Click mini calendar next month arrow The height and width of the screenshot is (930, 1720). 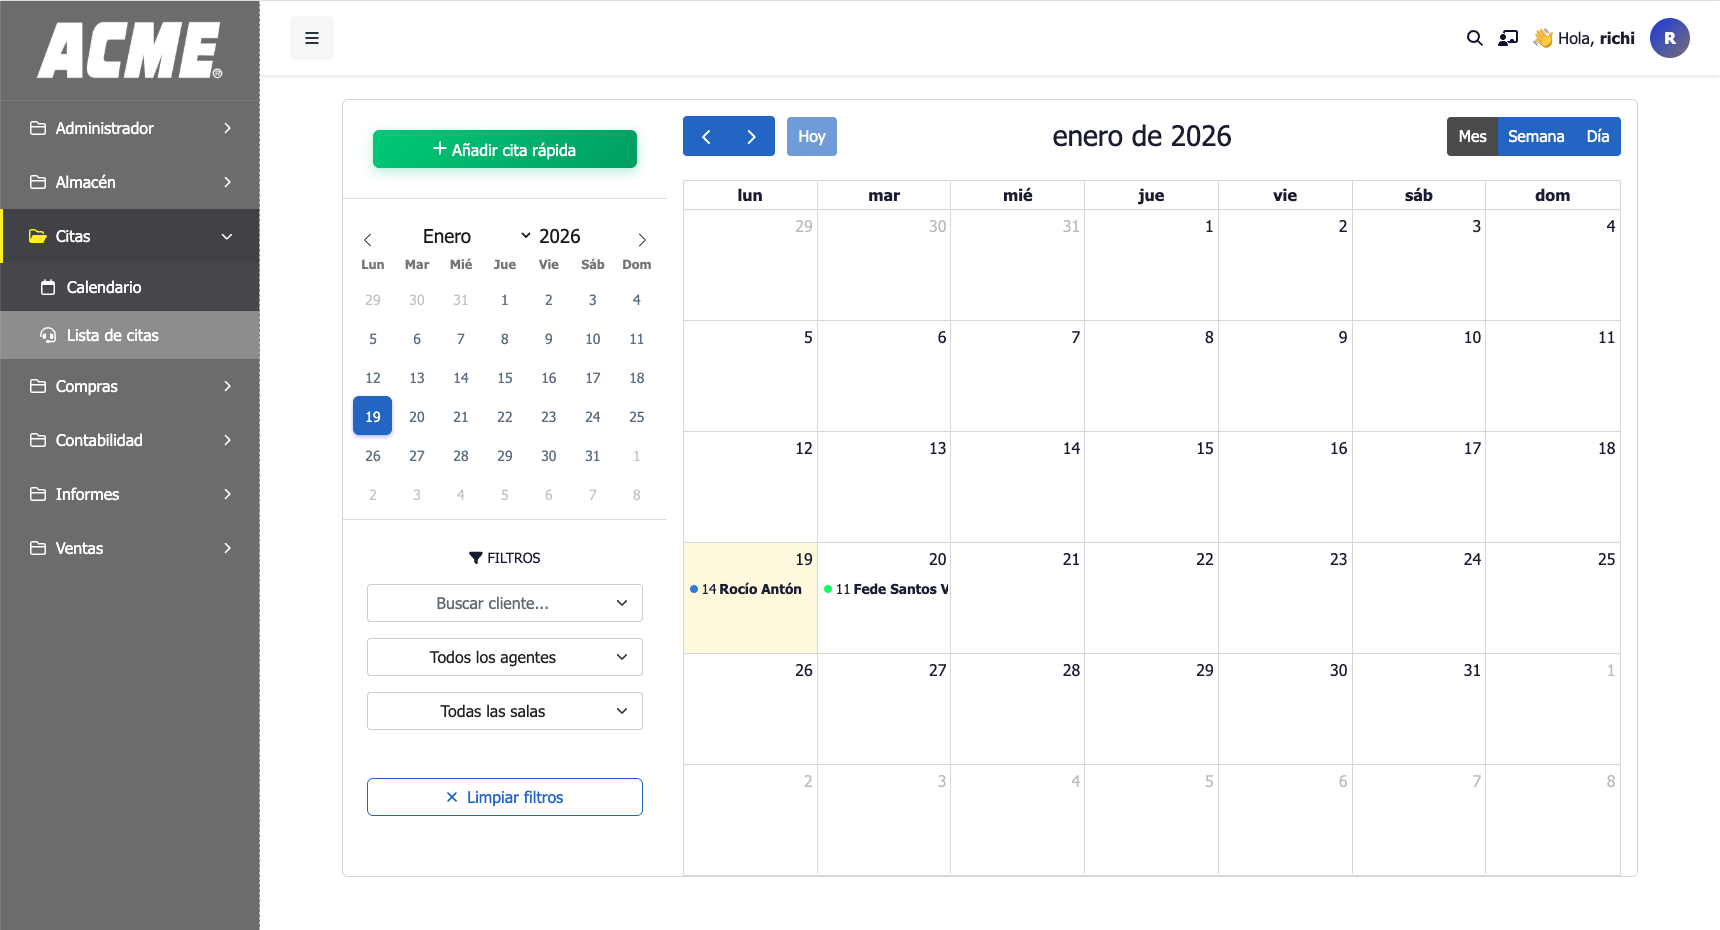642,240
